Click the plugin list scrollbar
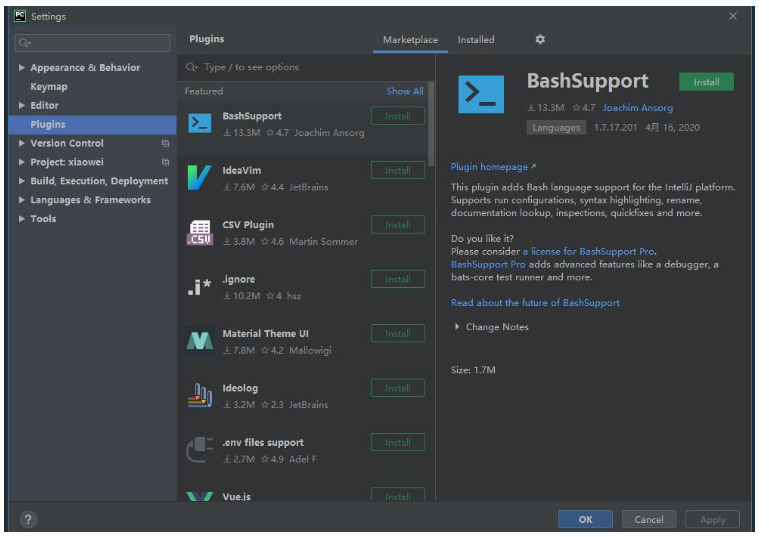769x537 pixels. pos(431,125)
